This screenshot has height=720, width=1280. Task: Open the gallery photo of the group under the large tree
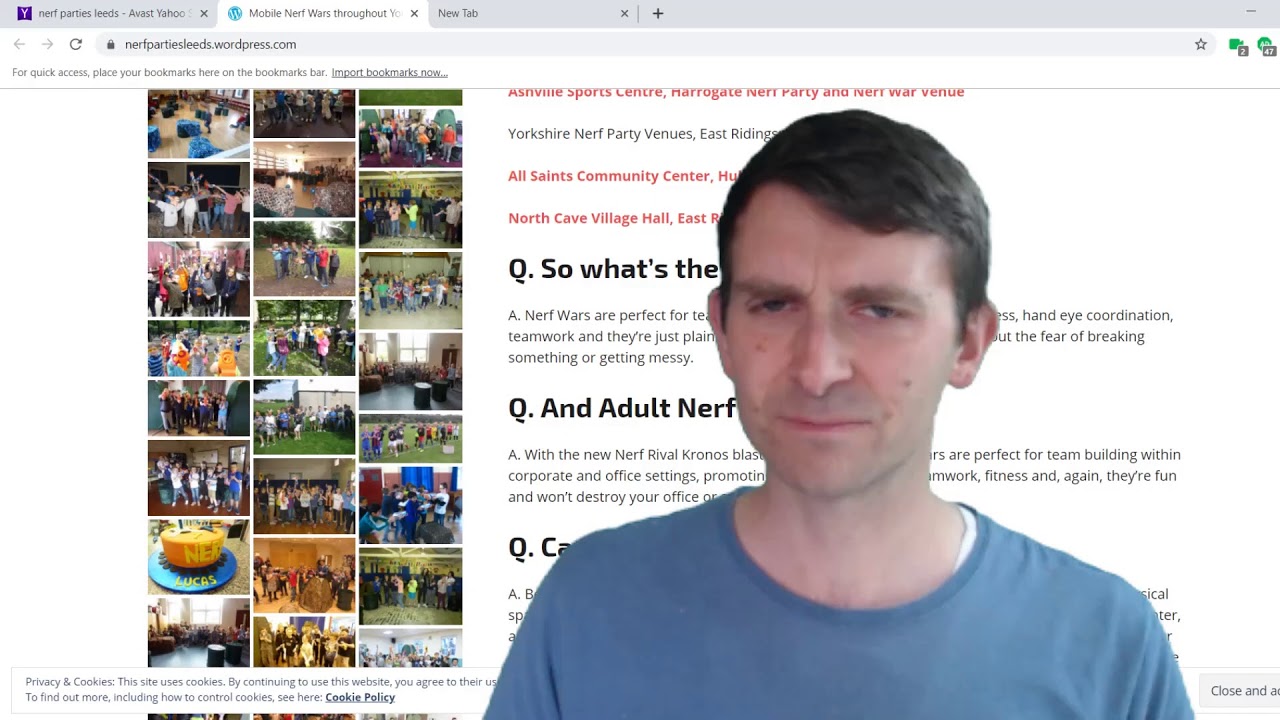tap(304, 338)
